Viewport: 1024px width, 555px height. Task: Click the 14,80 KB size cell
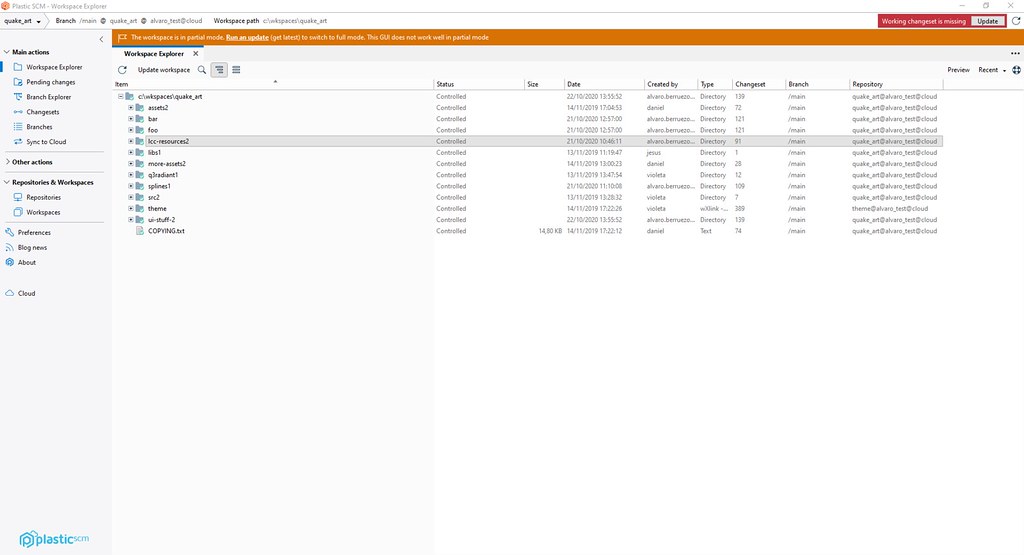(550, 230)
